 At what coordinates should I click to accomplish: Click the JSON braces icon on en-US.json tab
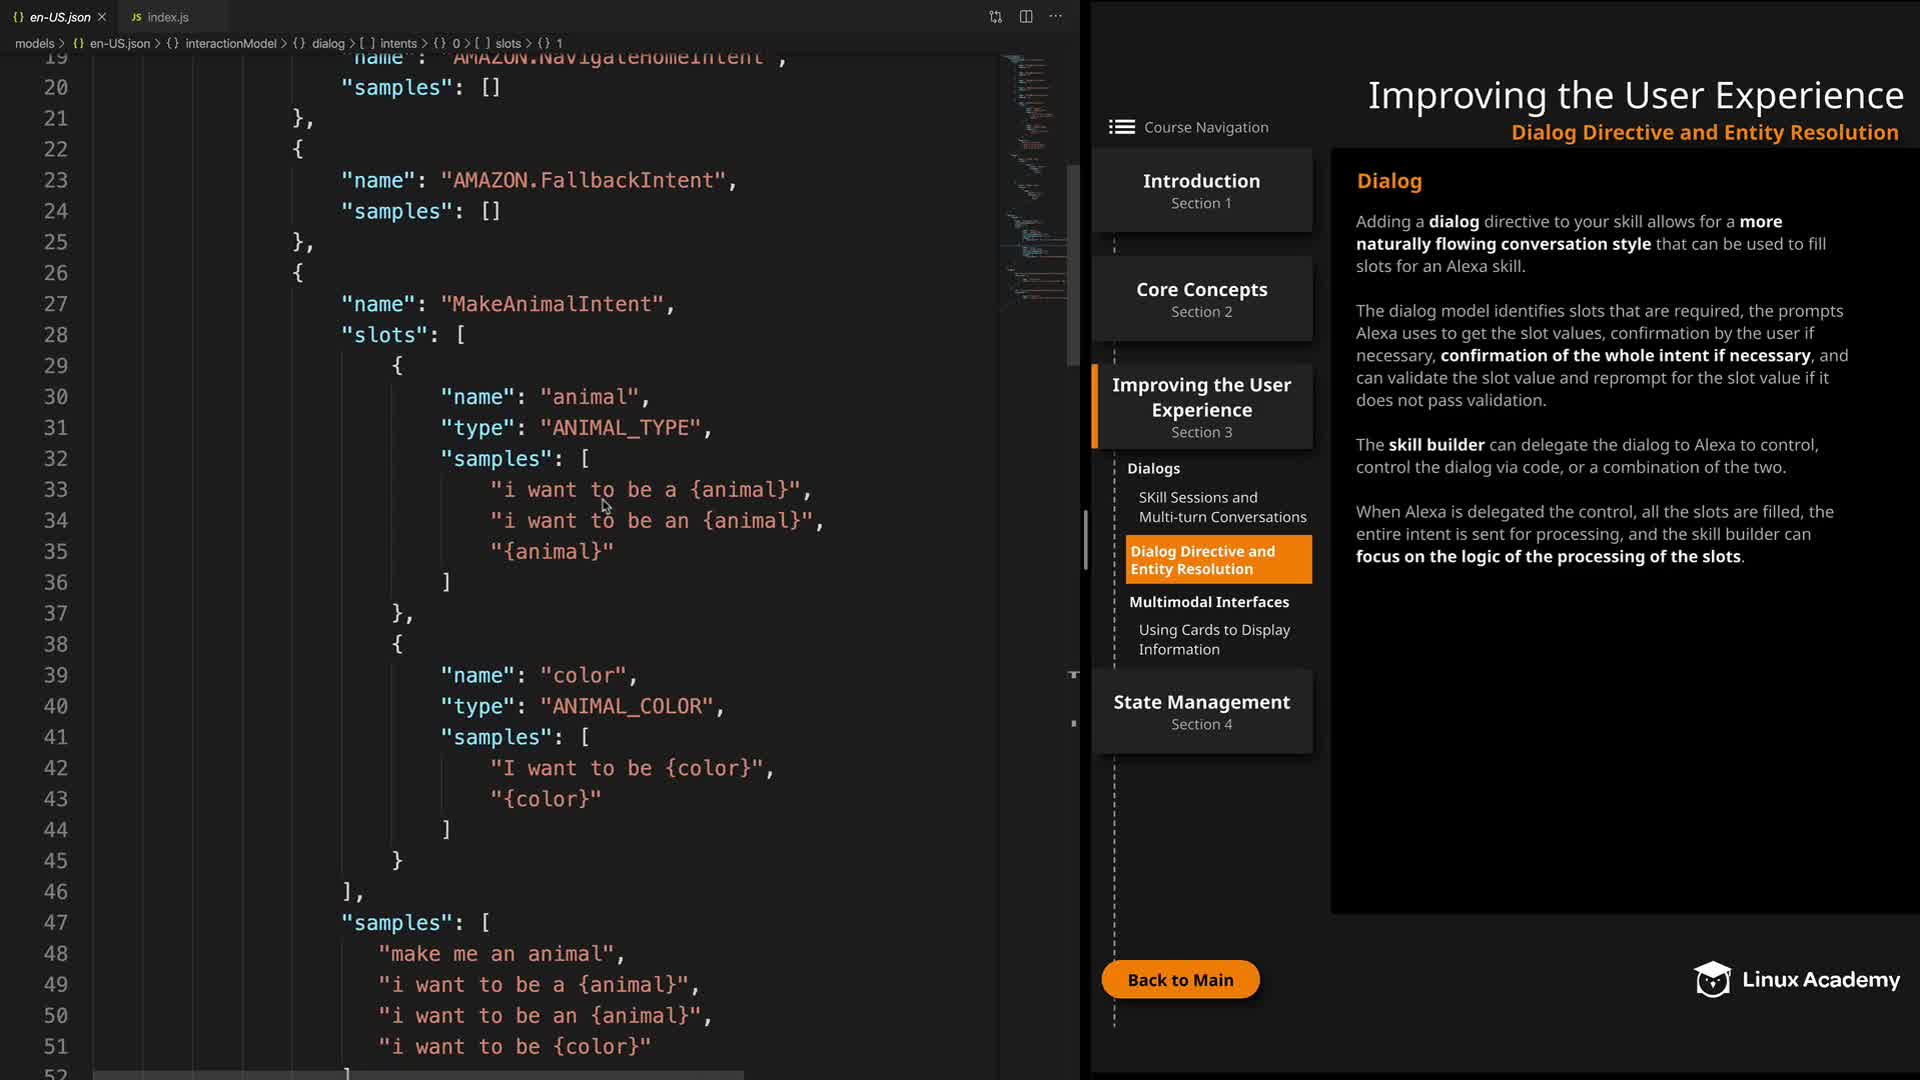pos(18,17)
